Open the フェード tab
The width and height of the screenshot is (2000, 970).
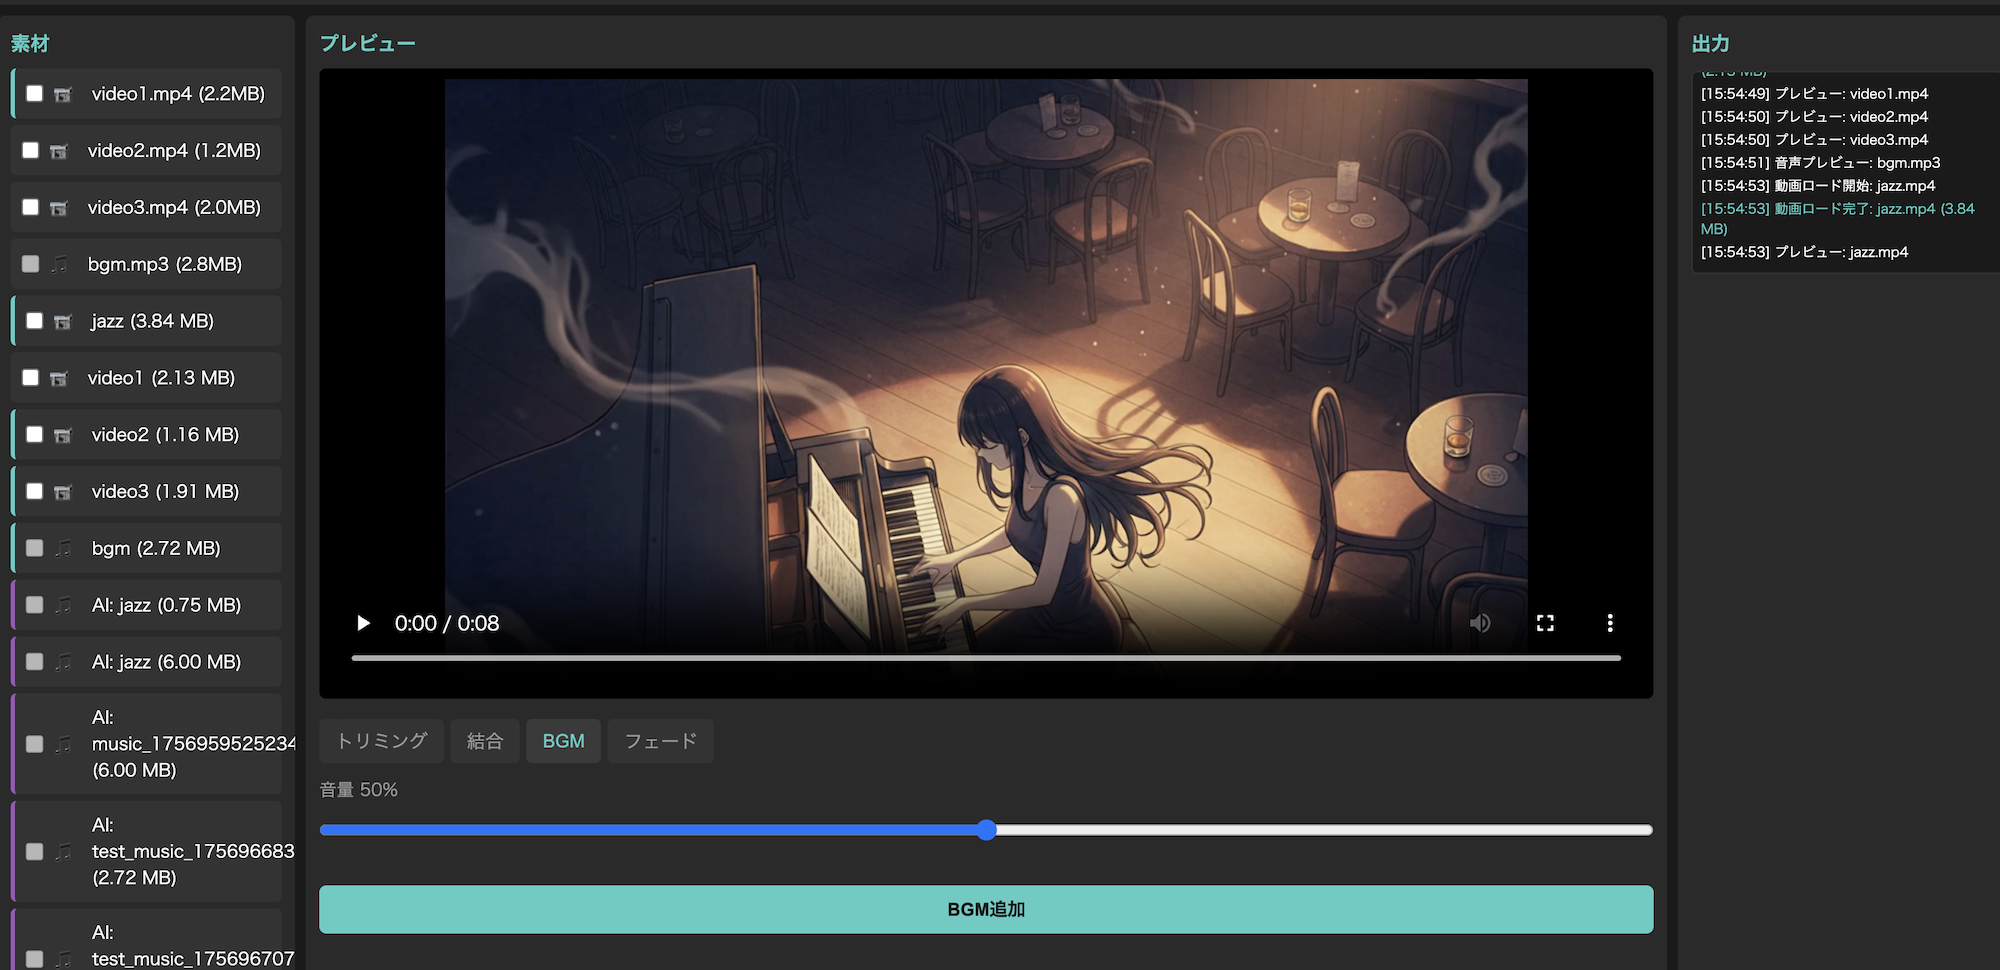(x=661, y=741)
